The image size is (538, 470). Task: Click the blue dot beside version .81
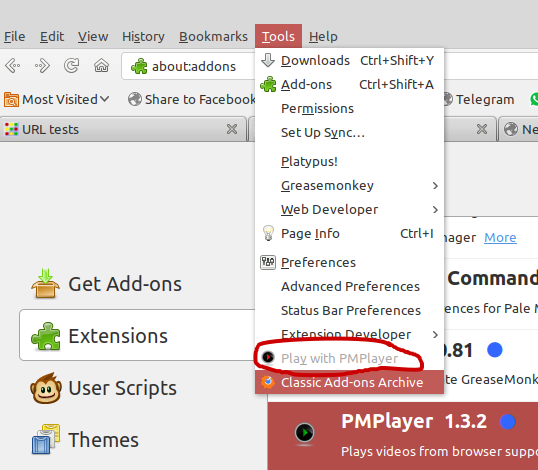(x=495, y=350)
